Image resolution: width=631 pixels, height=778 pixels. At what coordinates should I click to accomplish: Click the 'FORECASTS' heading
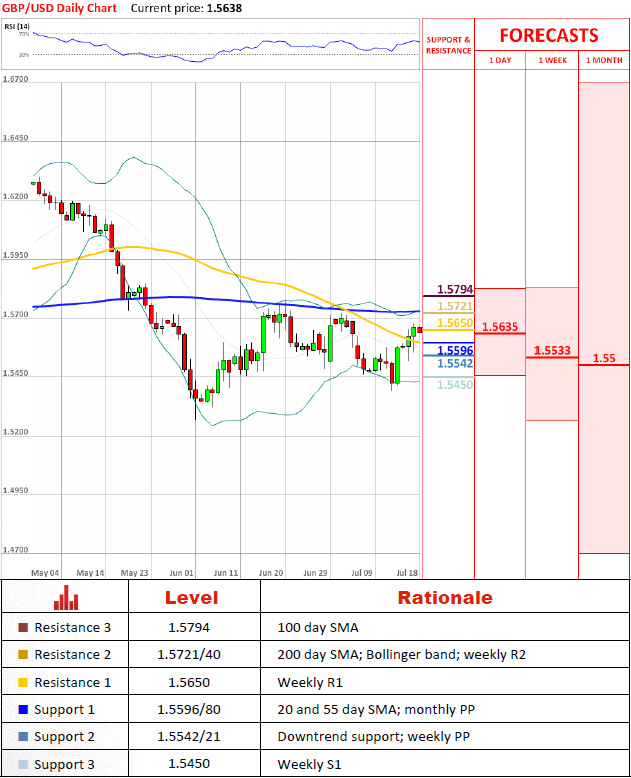549,35
